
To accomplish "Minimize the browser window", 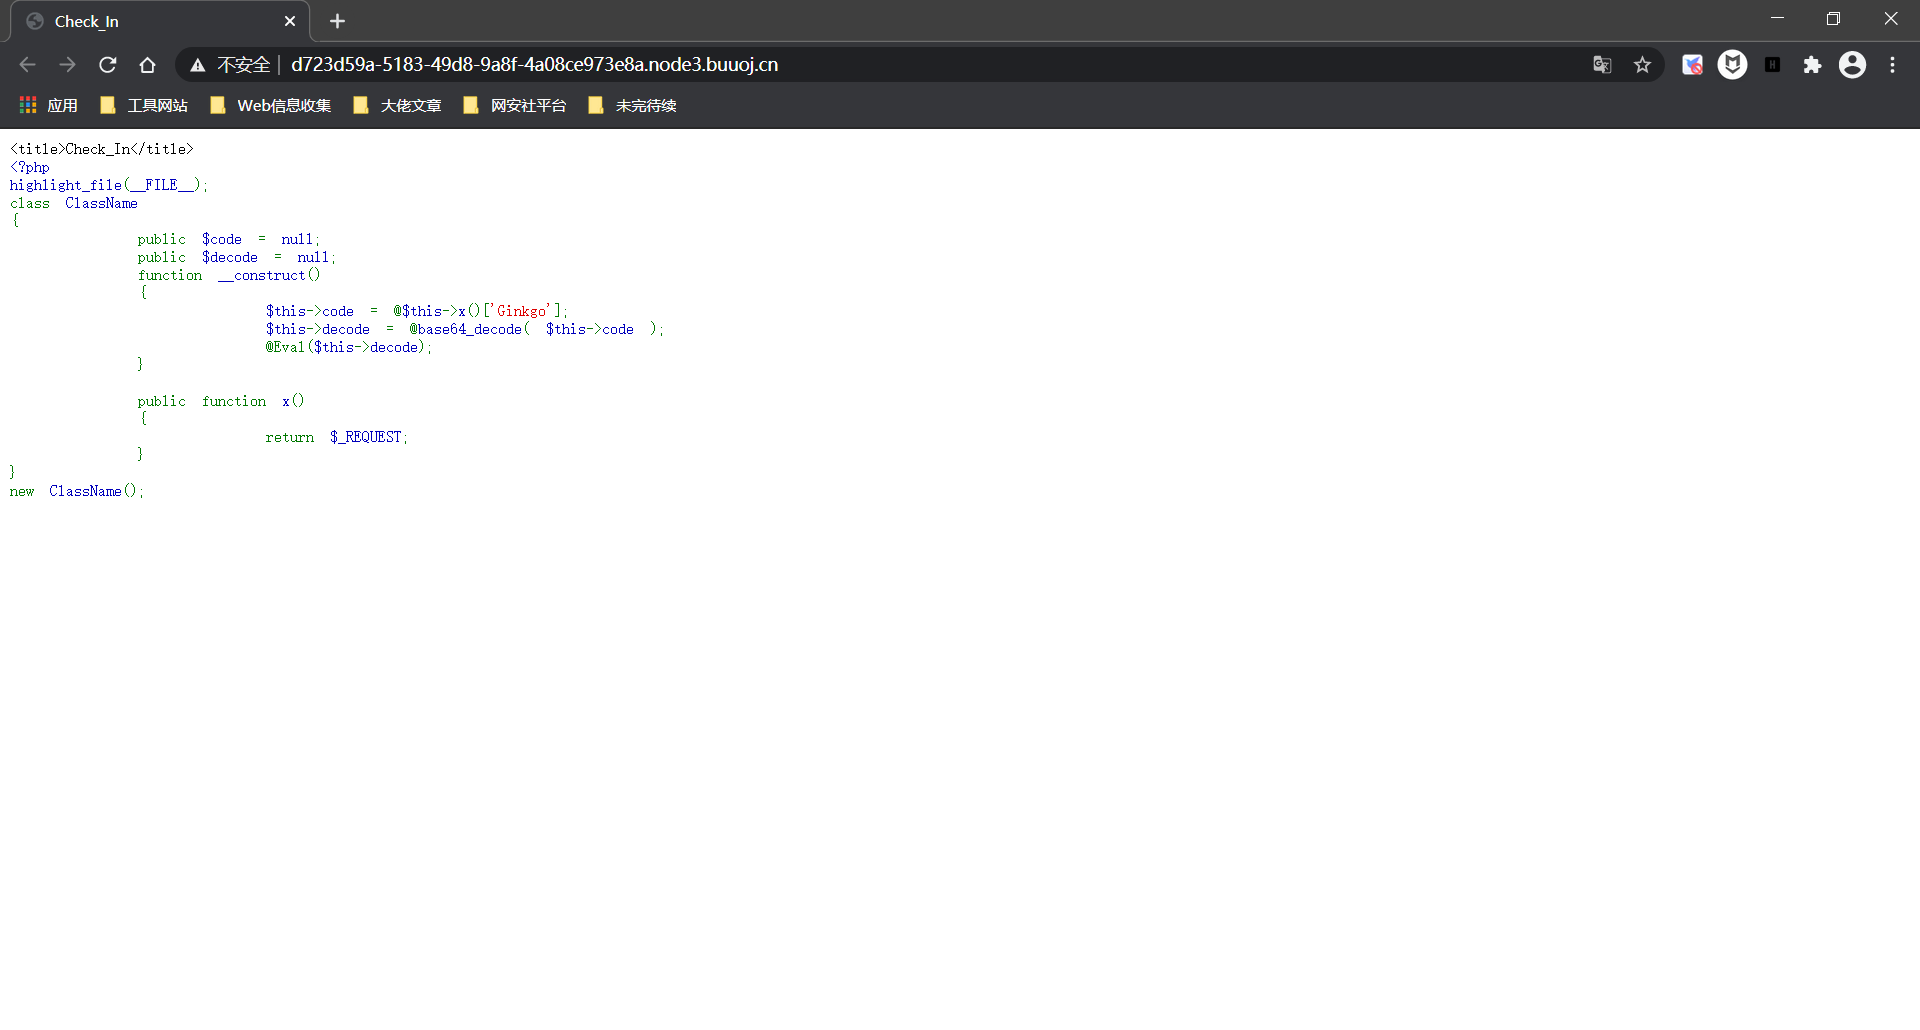I will click(1777, 19).
